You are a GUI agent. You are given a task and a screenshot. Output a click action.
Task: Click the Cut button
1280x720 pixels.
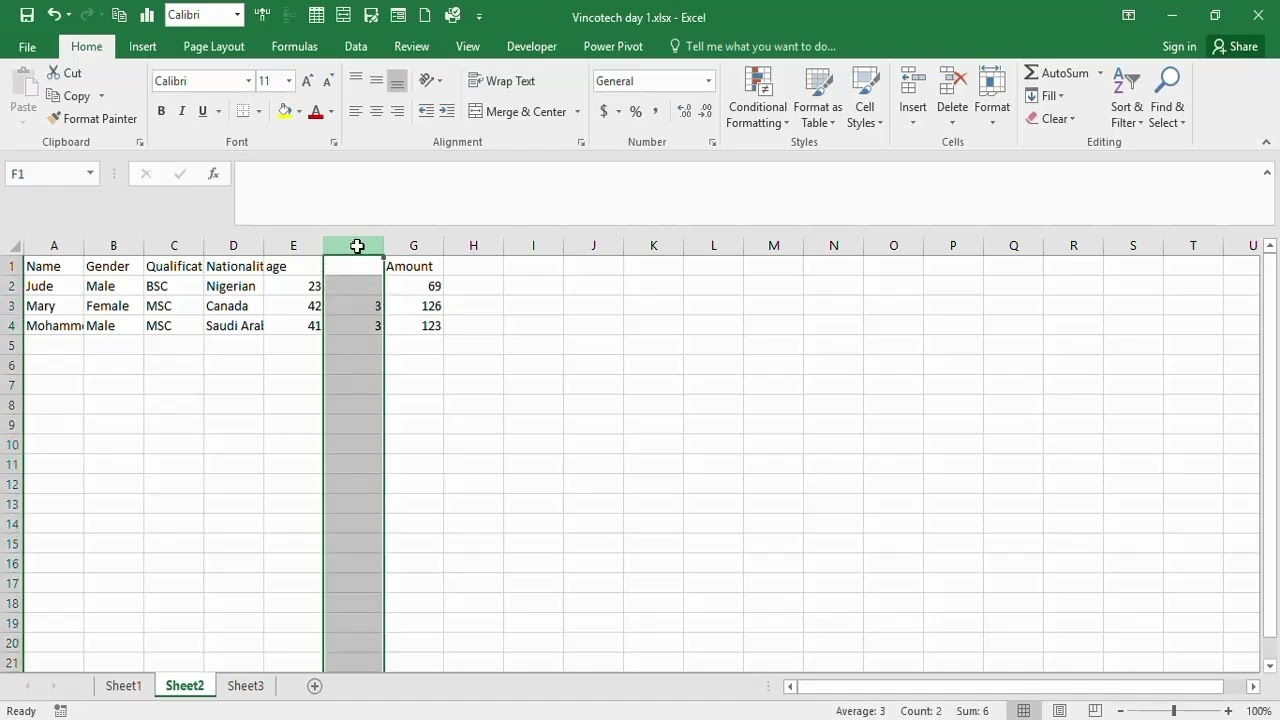tap(64, 73)
